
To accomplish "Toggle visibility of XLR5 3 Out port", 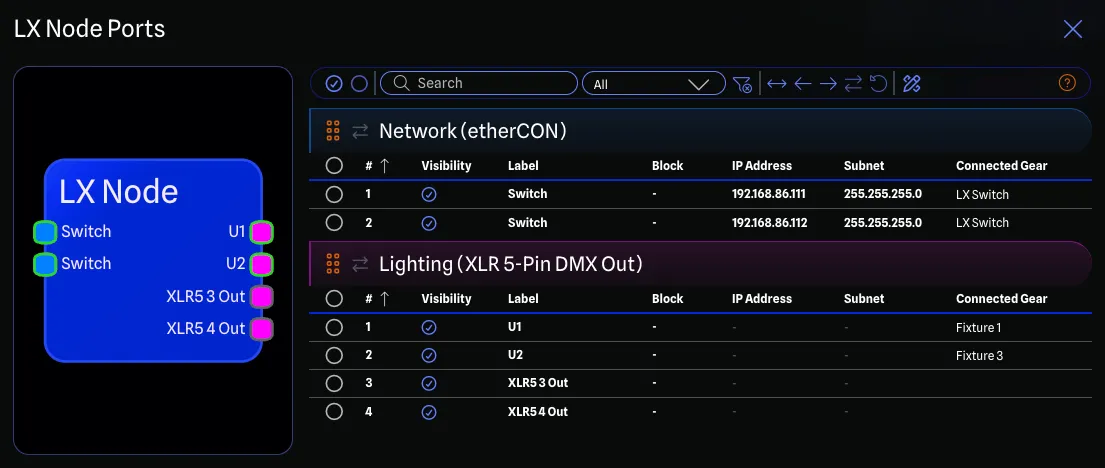I will point(429,383).
